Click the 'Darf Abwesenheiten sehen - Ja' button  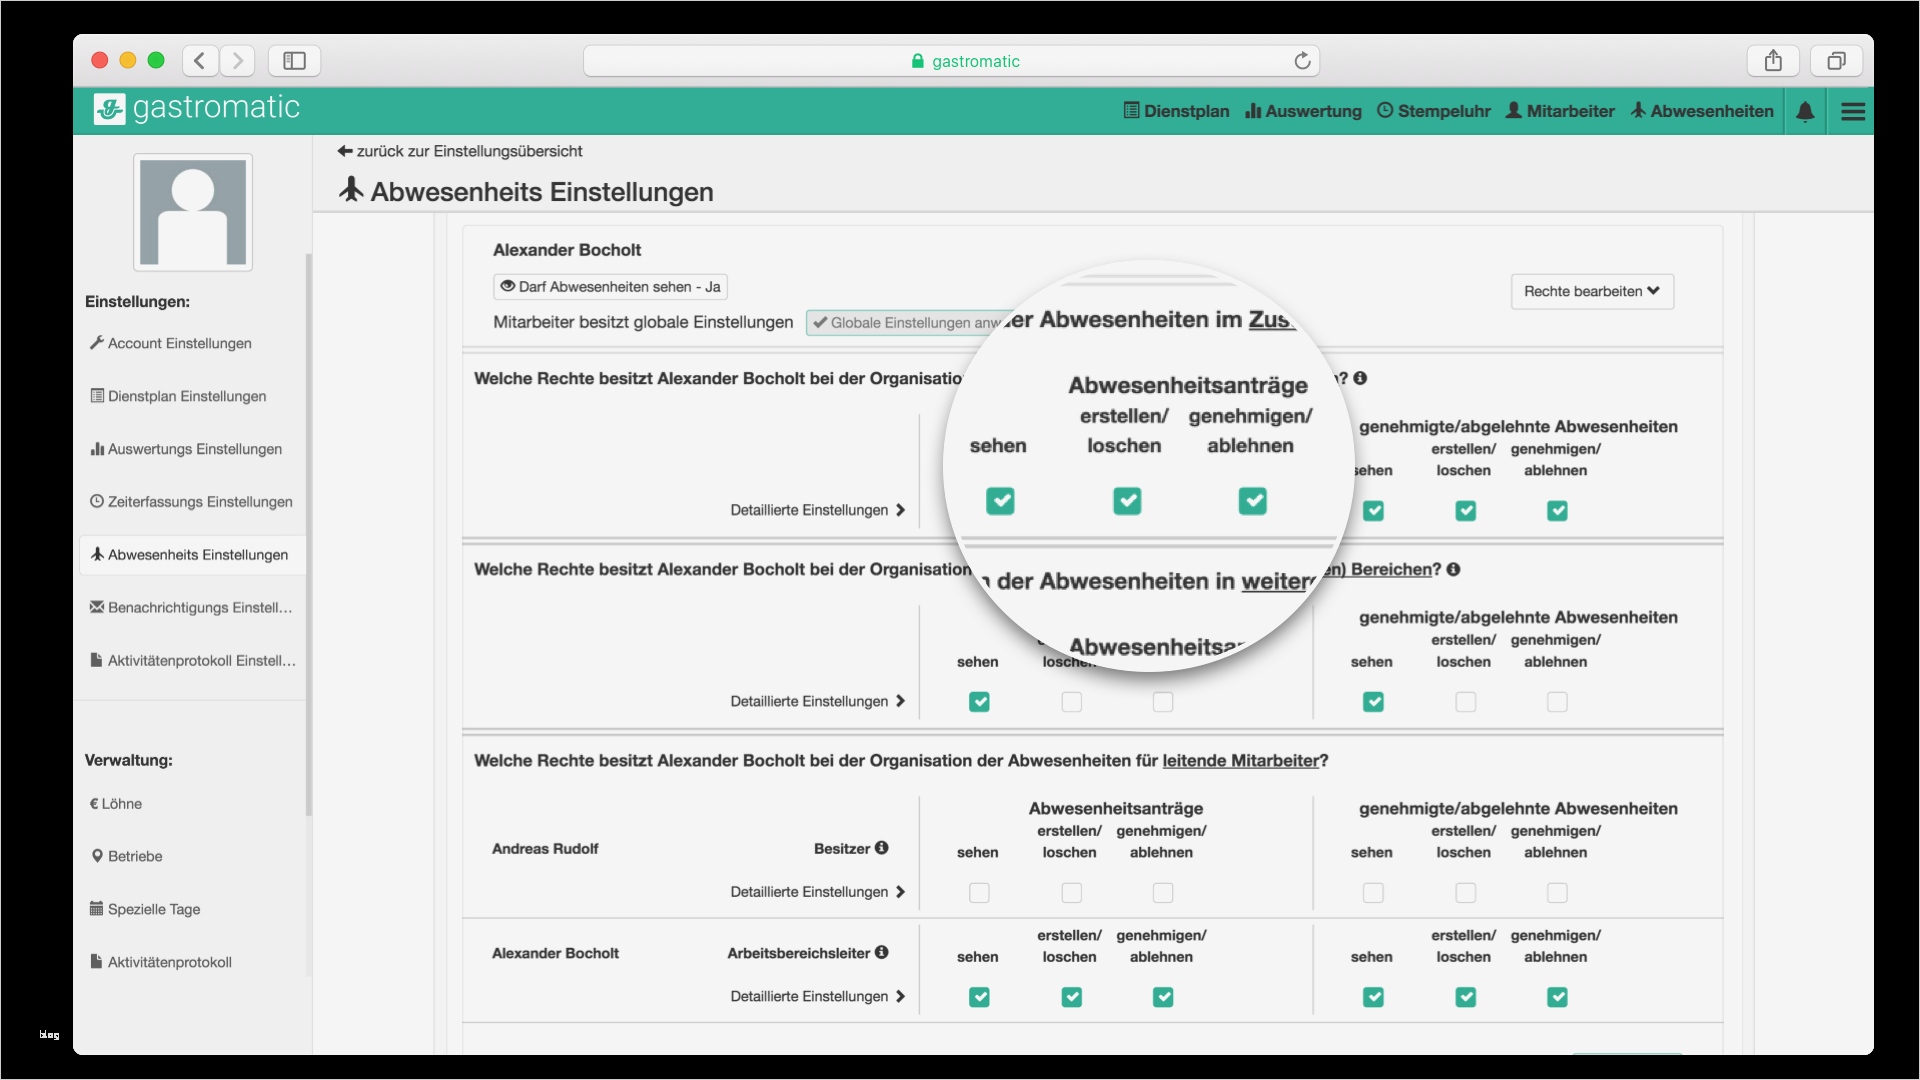pyautogui.click(x=610, y=286)
